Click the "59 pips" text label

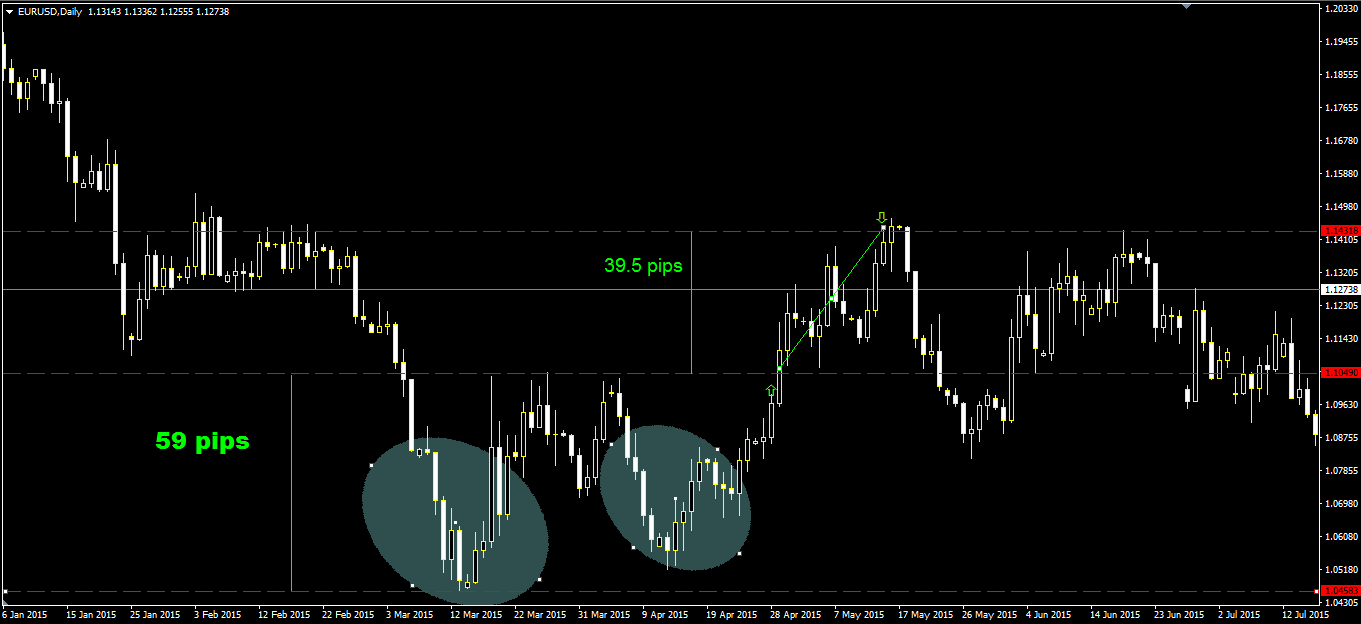coord(202,440)
